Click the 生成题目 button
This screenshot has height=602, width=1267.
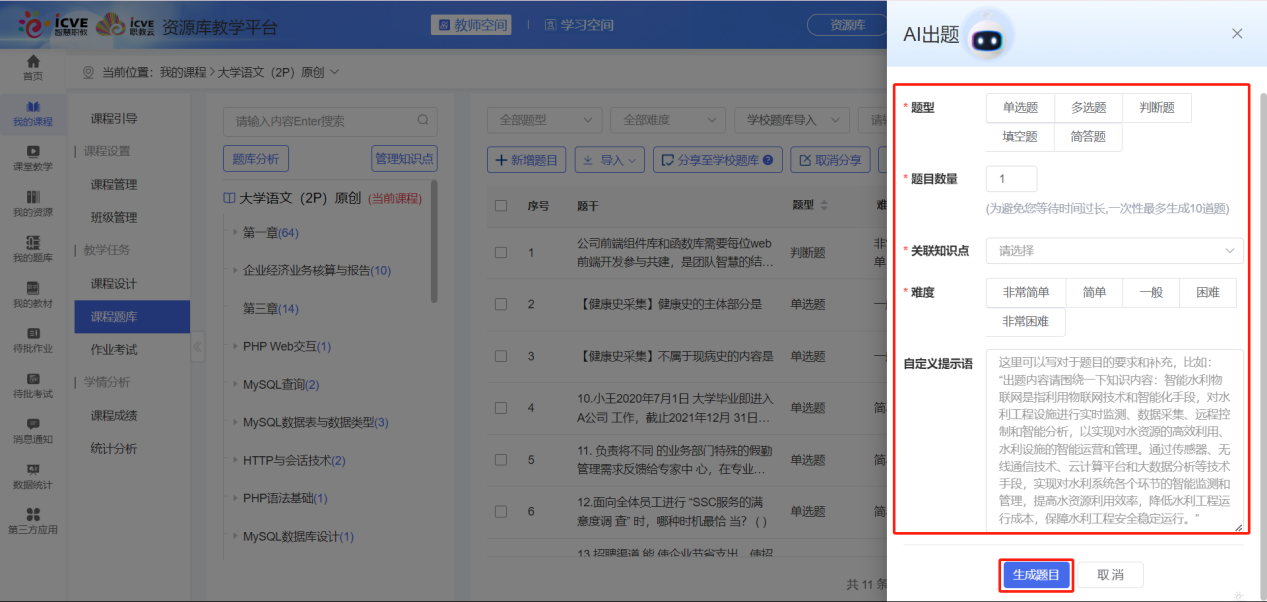point(1036,574)
